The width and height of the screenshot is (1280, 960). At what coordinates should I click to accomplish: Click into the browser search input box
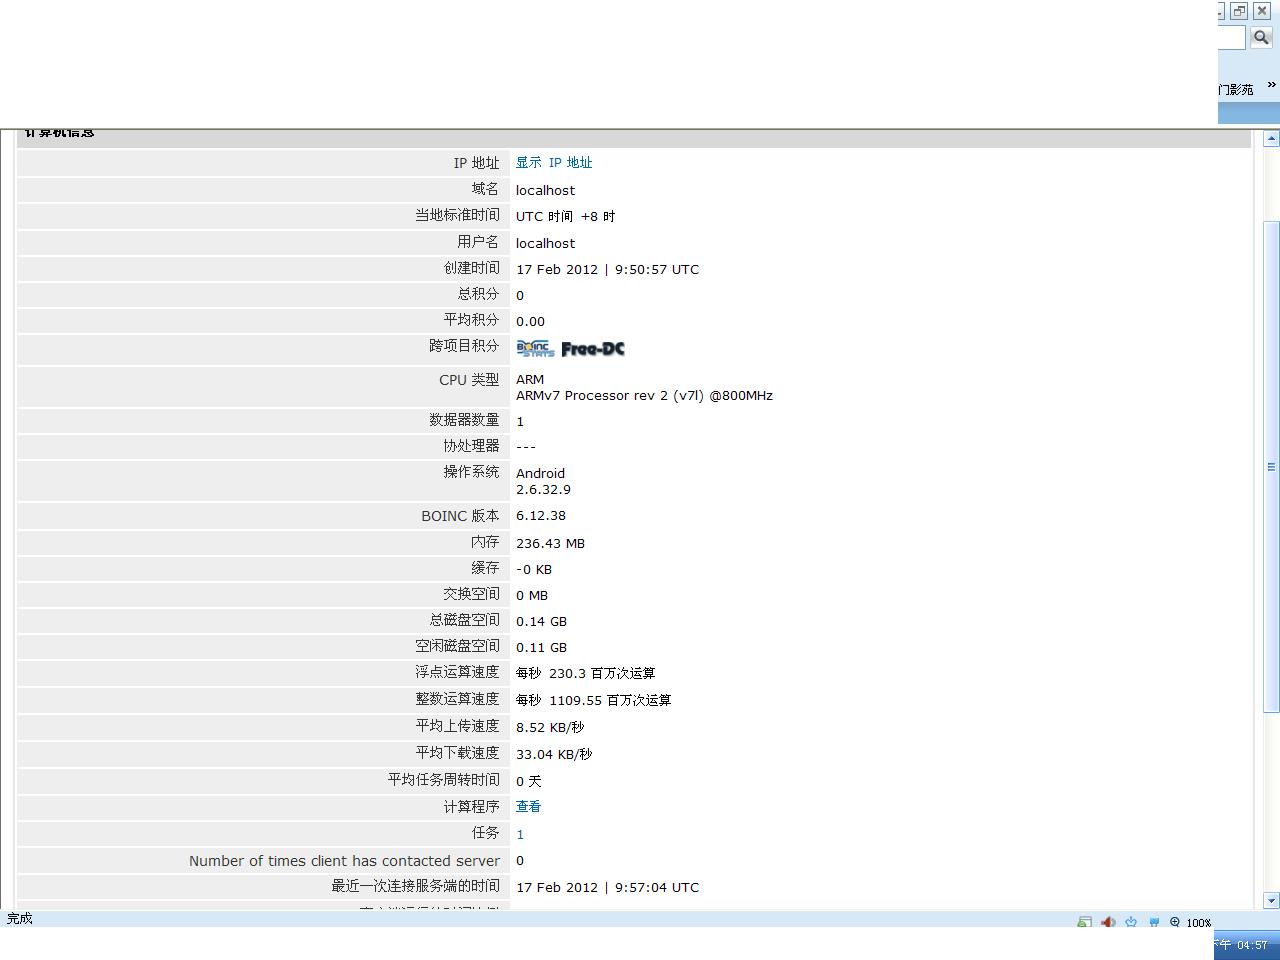(1231, 37)
